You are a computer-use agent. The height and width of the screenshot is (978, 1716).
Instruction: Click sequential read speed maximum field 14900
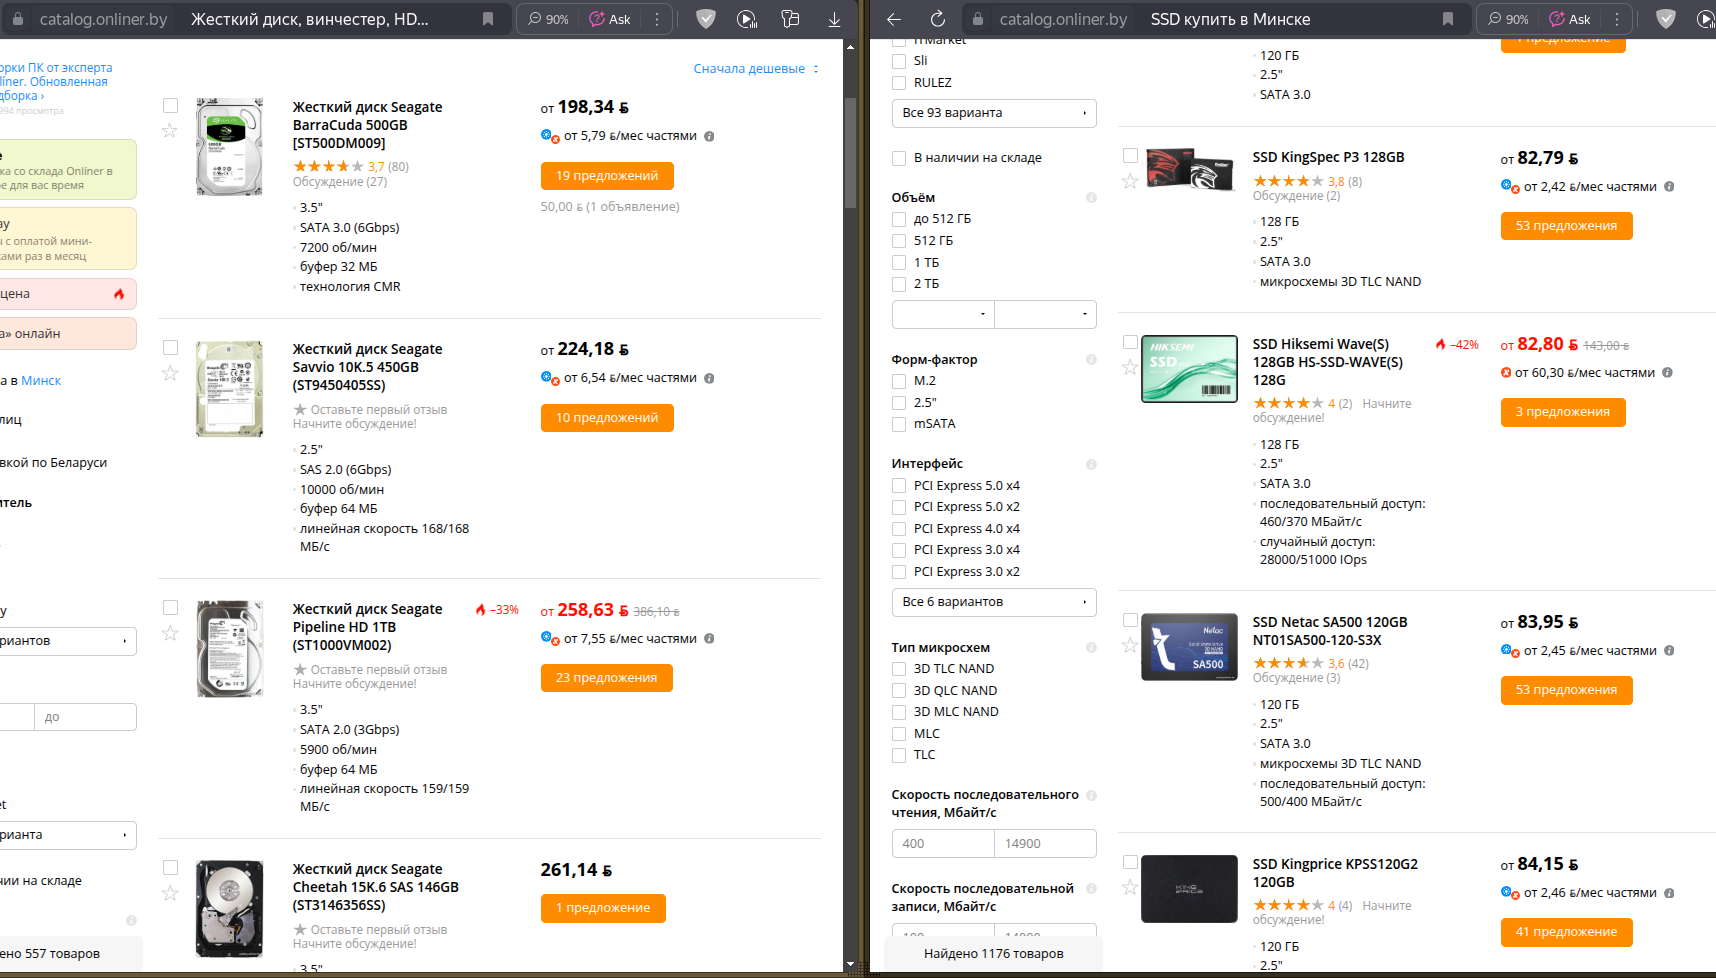[1046, 844]
